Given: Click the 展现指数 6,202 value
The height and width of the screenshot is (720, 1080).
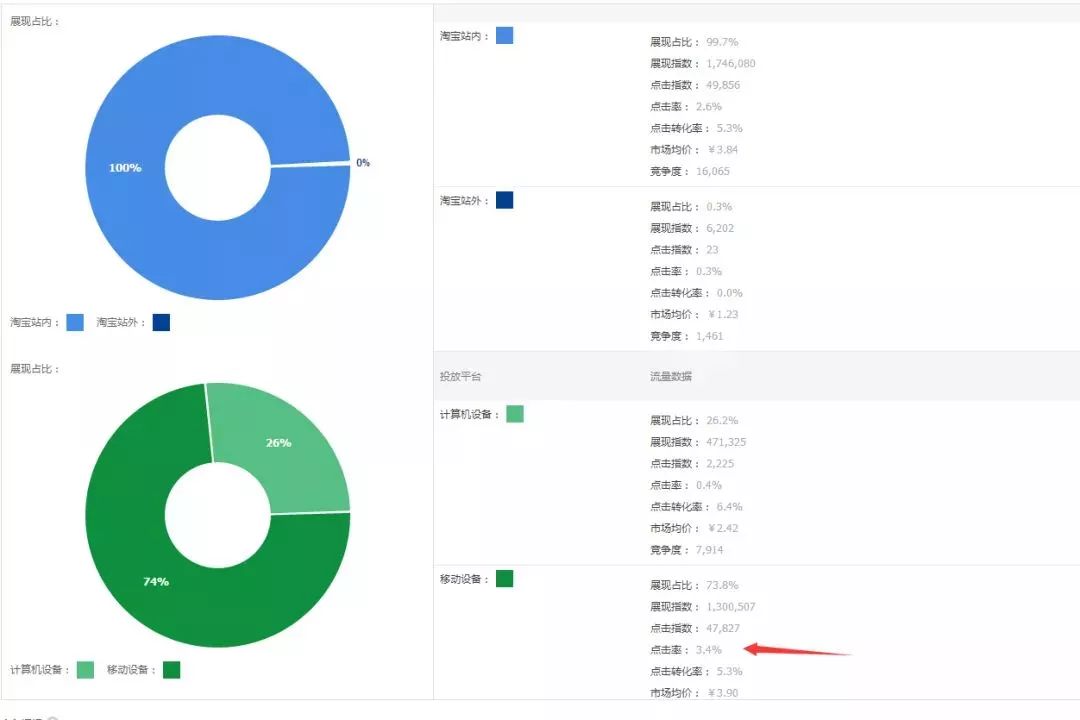Looking at the screenshot, I should 720,228.
